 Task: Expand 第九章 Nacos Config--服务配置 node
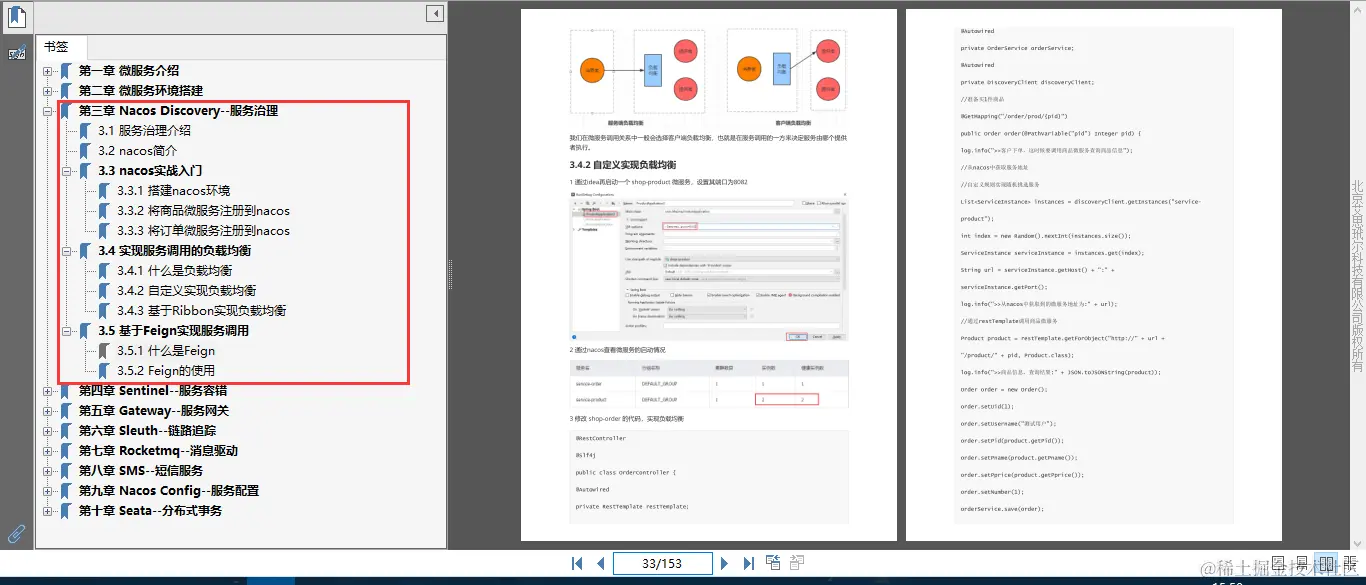(48, 491)
